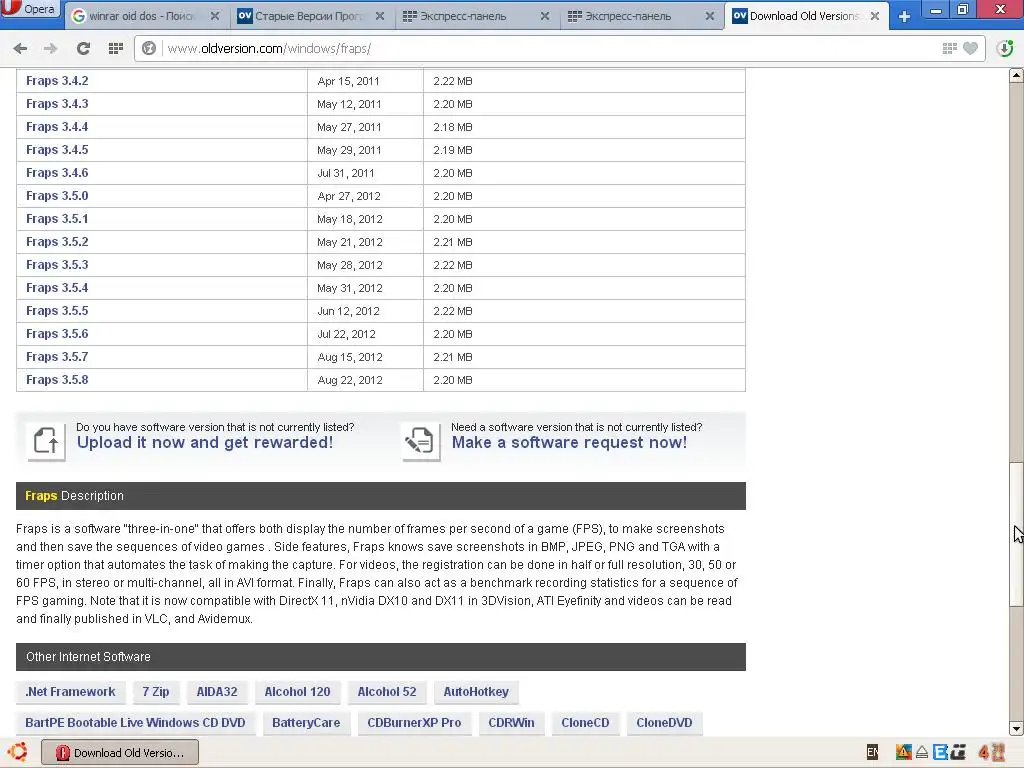
Task: Add page to Speed Dial from address bar icon
Action: pyautogui.click(x=950, y=48)
